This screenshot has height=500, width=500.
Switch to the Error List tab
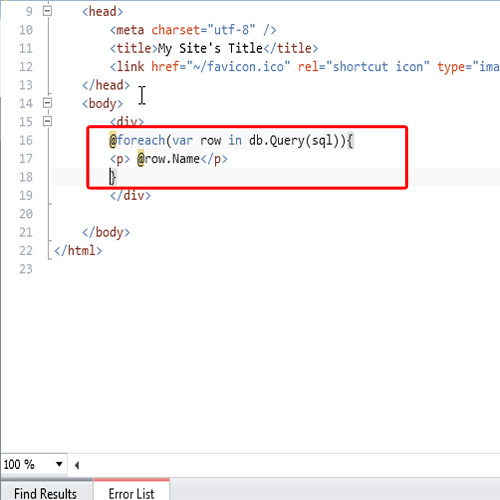point(131,493)
